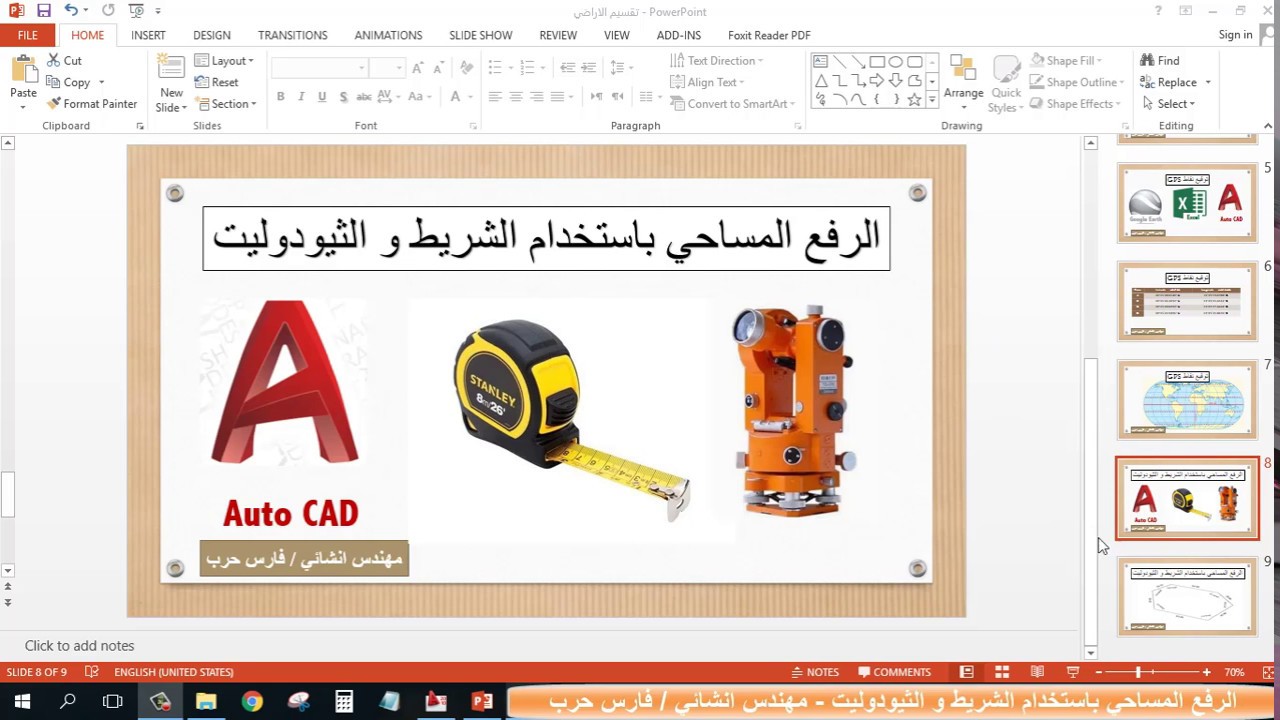Open the font name combo box

[320, 68]
